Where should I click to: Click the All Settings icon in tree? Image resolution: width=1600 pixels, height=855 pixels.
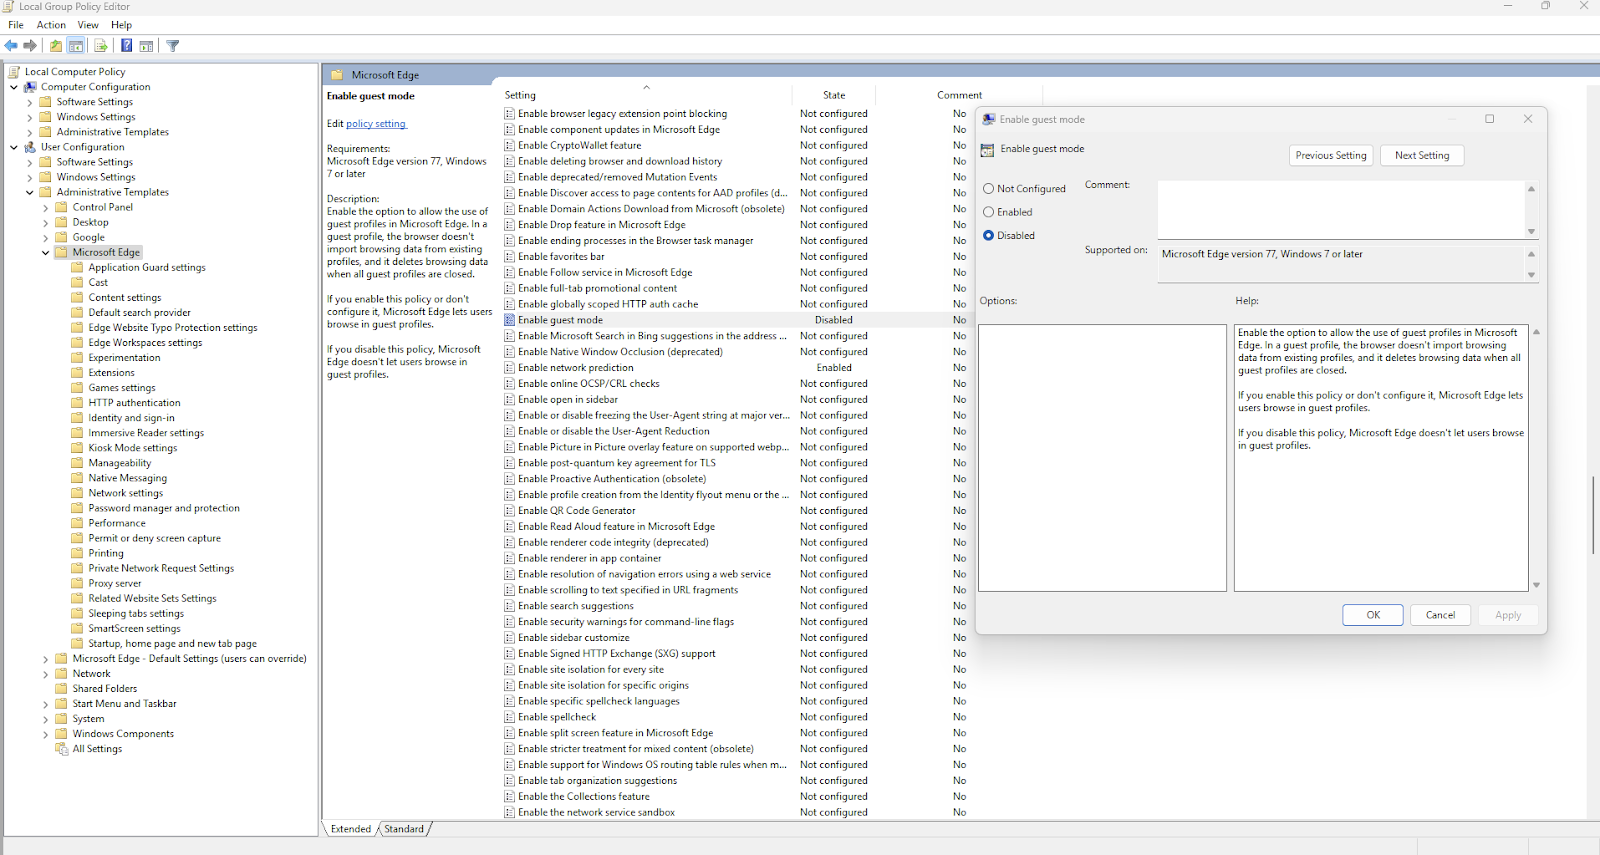tap(62, 748)
